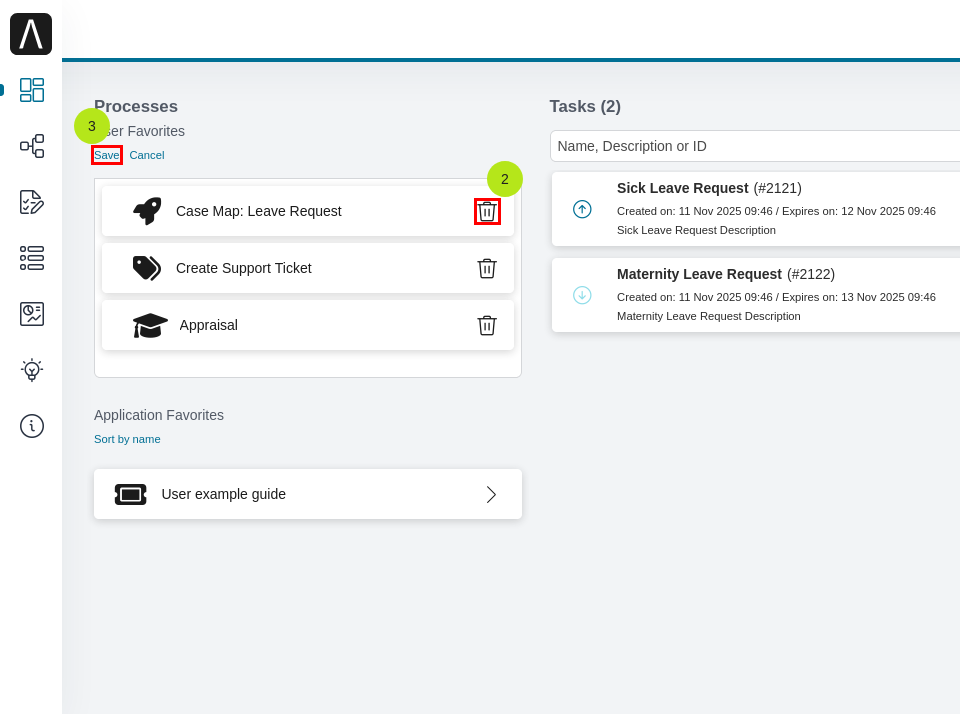Delete Create Support Ticket favorite
Screen dimensions: 960x714
click(x=487, y=268)
